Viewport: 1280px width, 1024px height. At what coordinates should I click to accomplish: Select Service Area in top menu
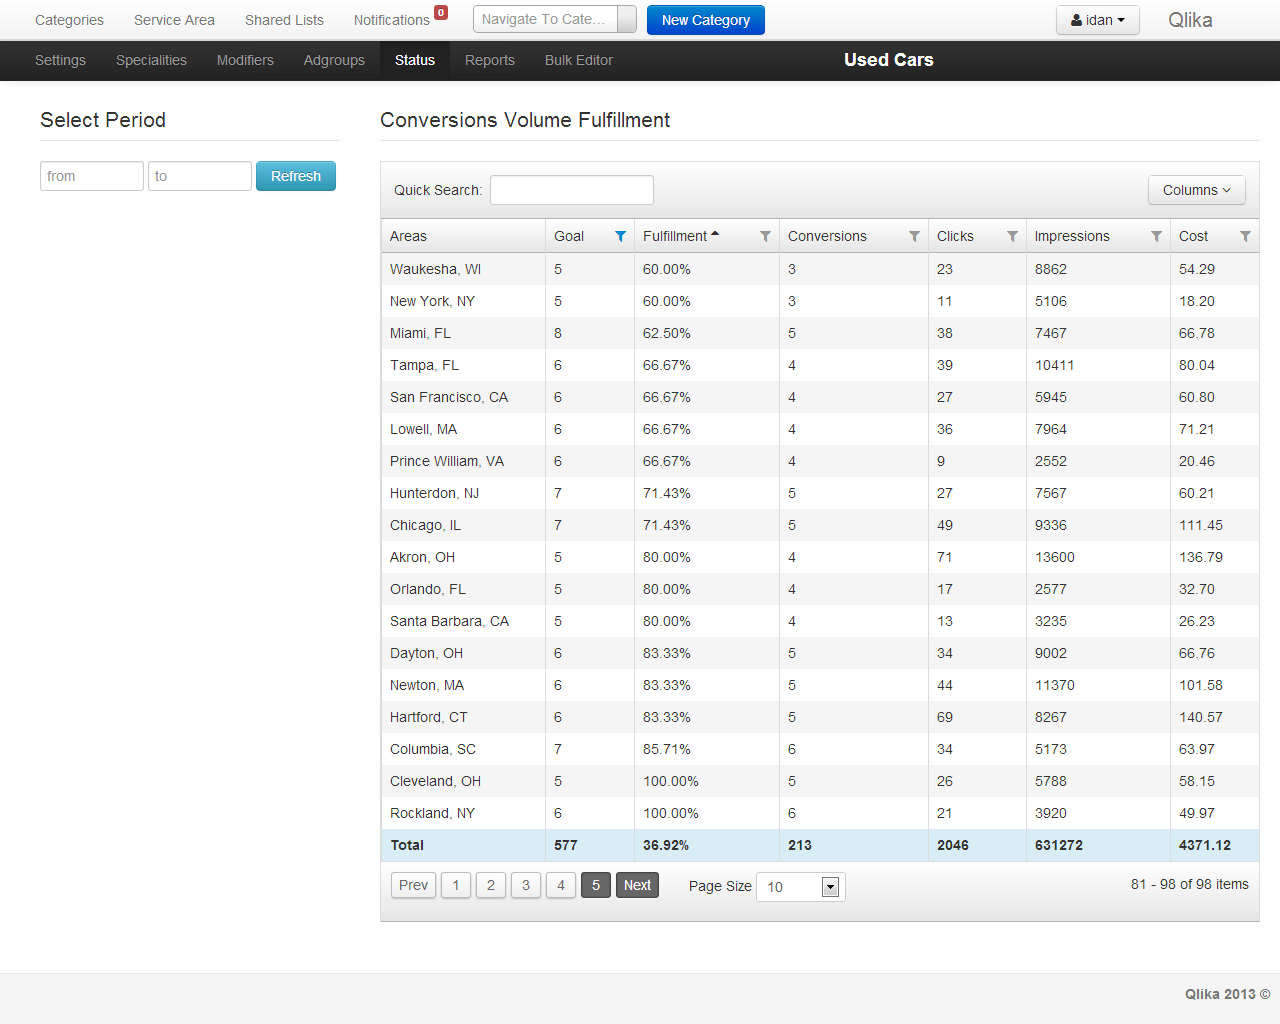pyautogui.click(x=174, y=20)
